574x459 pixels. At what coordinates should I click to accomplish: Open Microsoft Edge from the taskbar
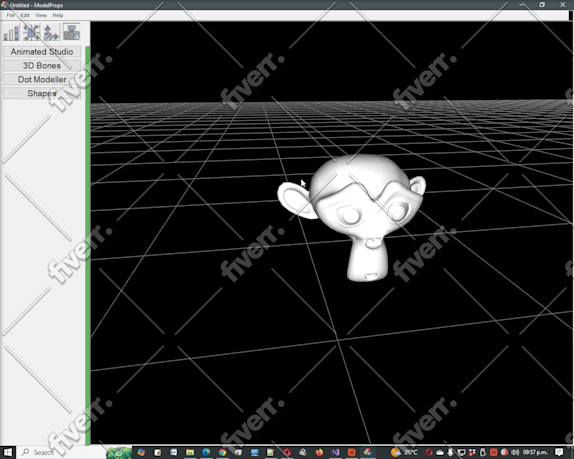[x=206, y=452]
